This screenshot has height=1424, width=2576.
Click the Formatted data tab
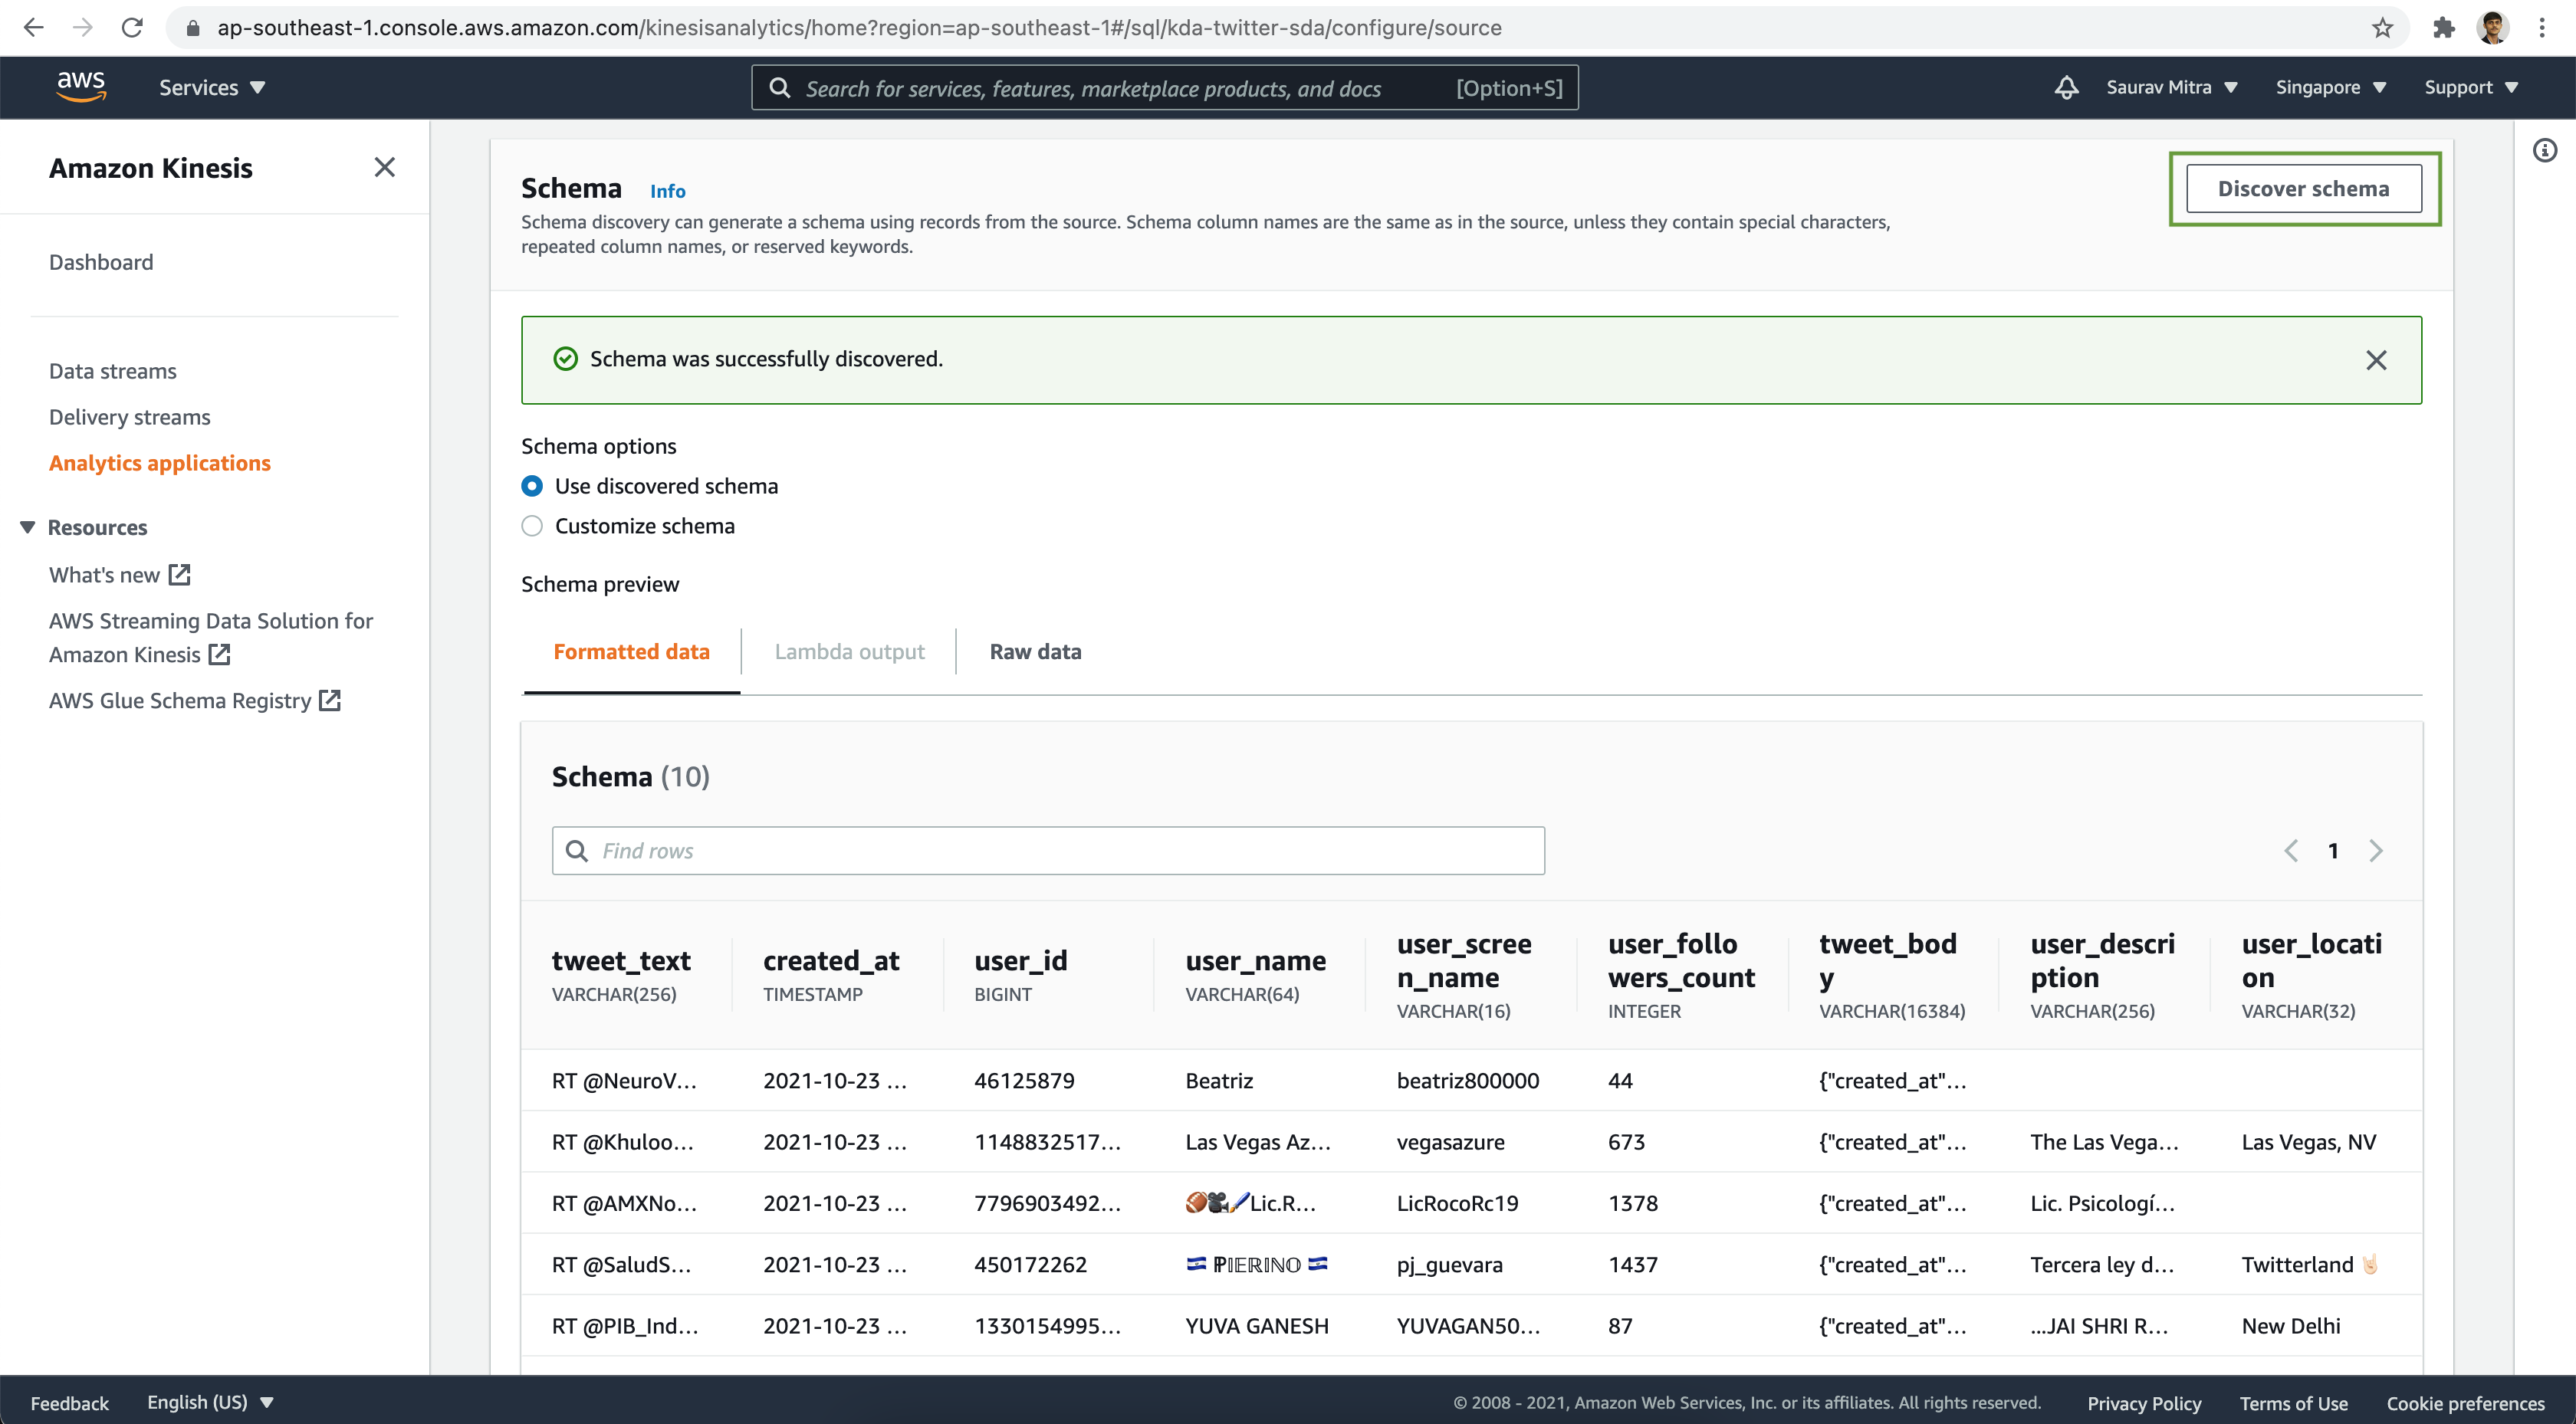click(x=631, y=651)
